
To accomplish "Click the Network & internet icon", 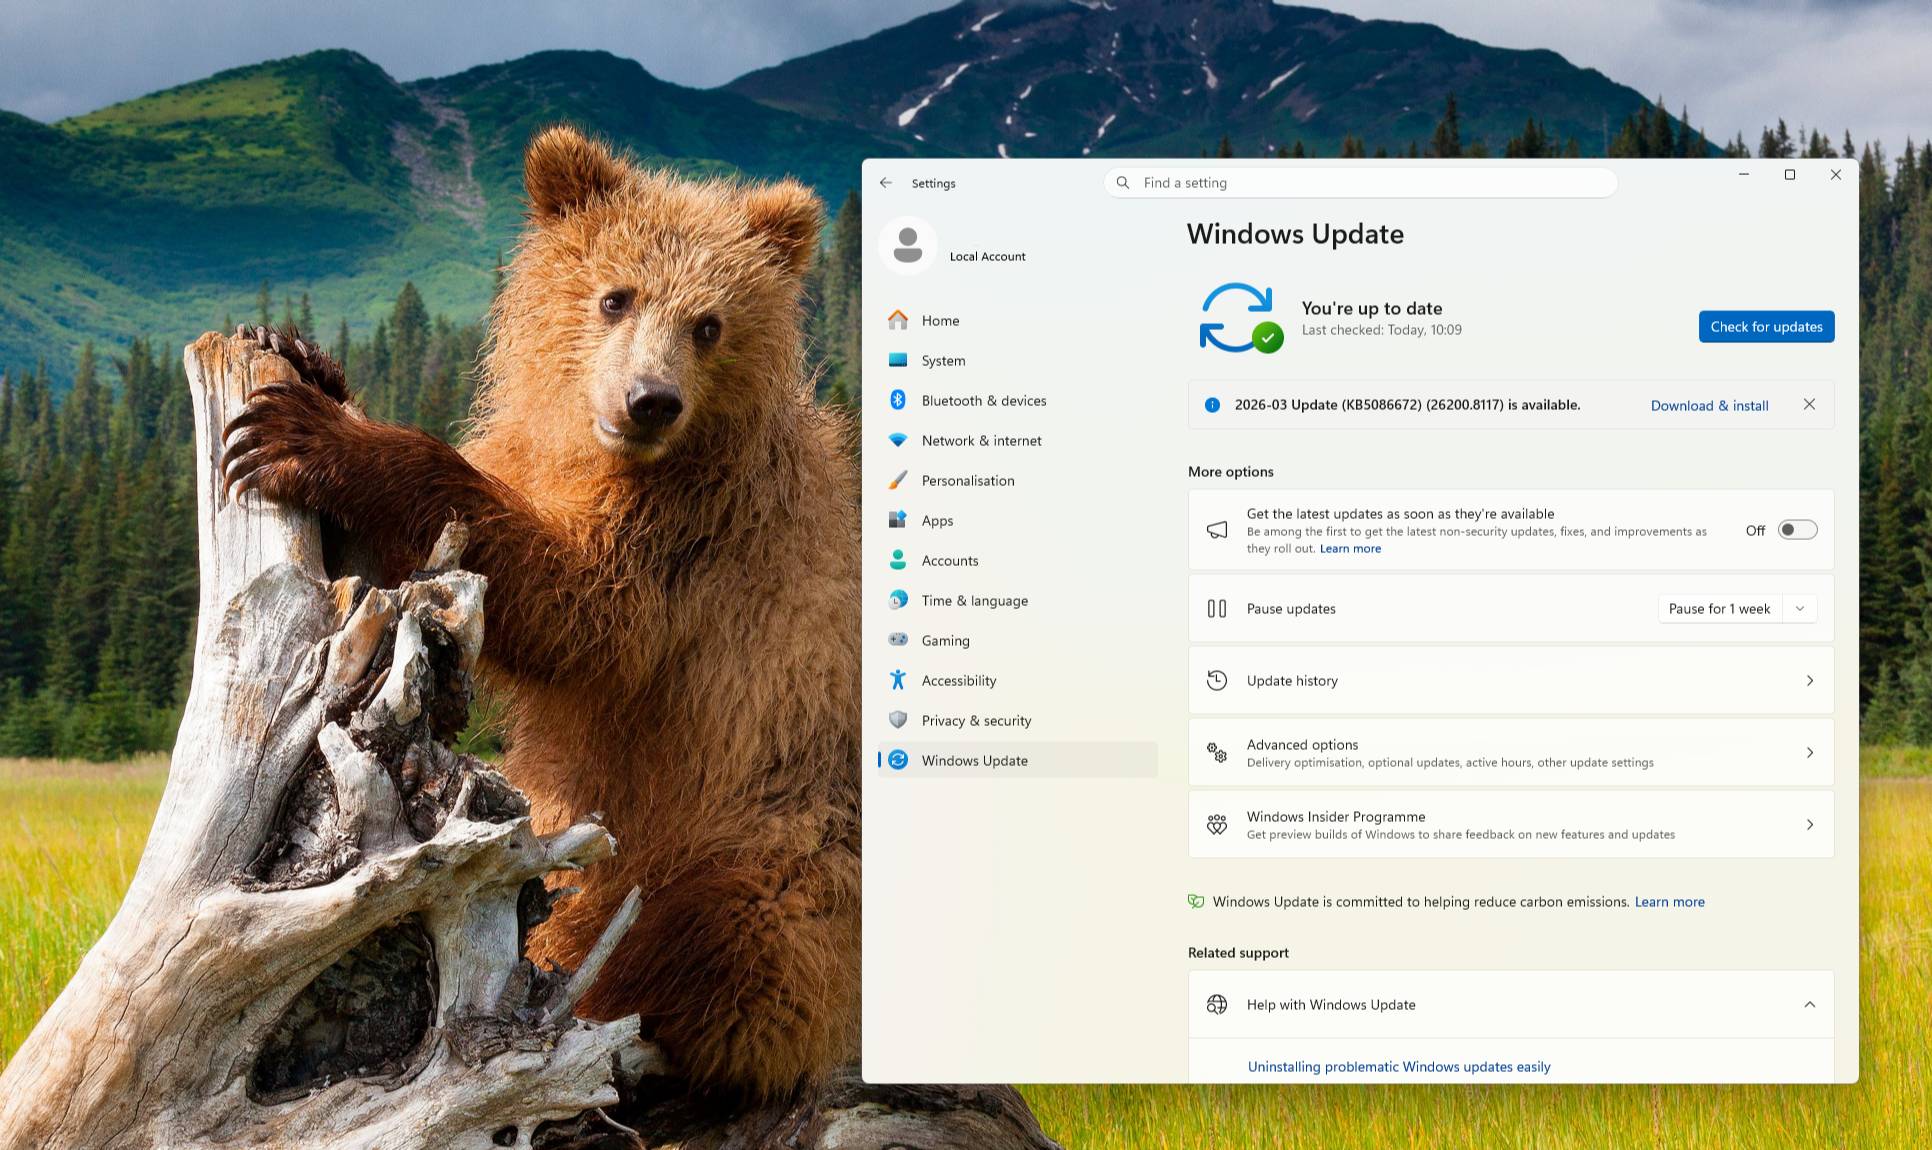I will [x=899, y=440].
